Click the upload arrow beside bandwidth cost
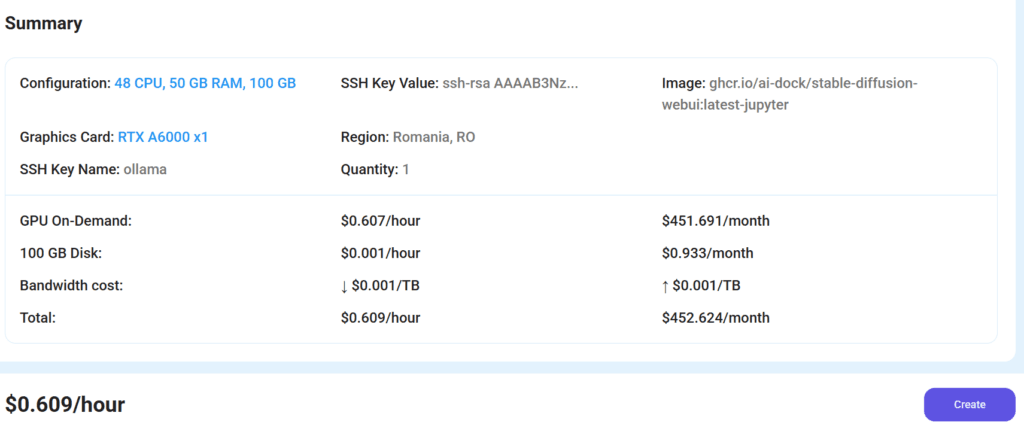This screenshot has height=428, width=1024. click(666, 286)
